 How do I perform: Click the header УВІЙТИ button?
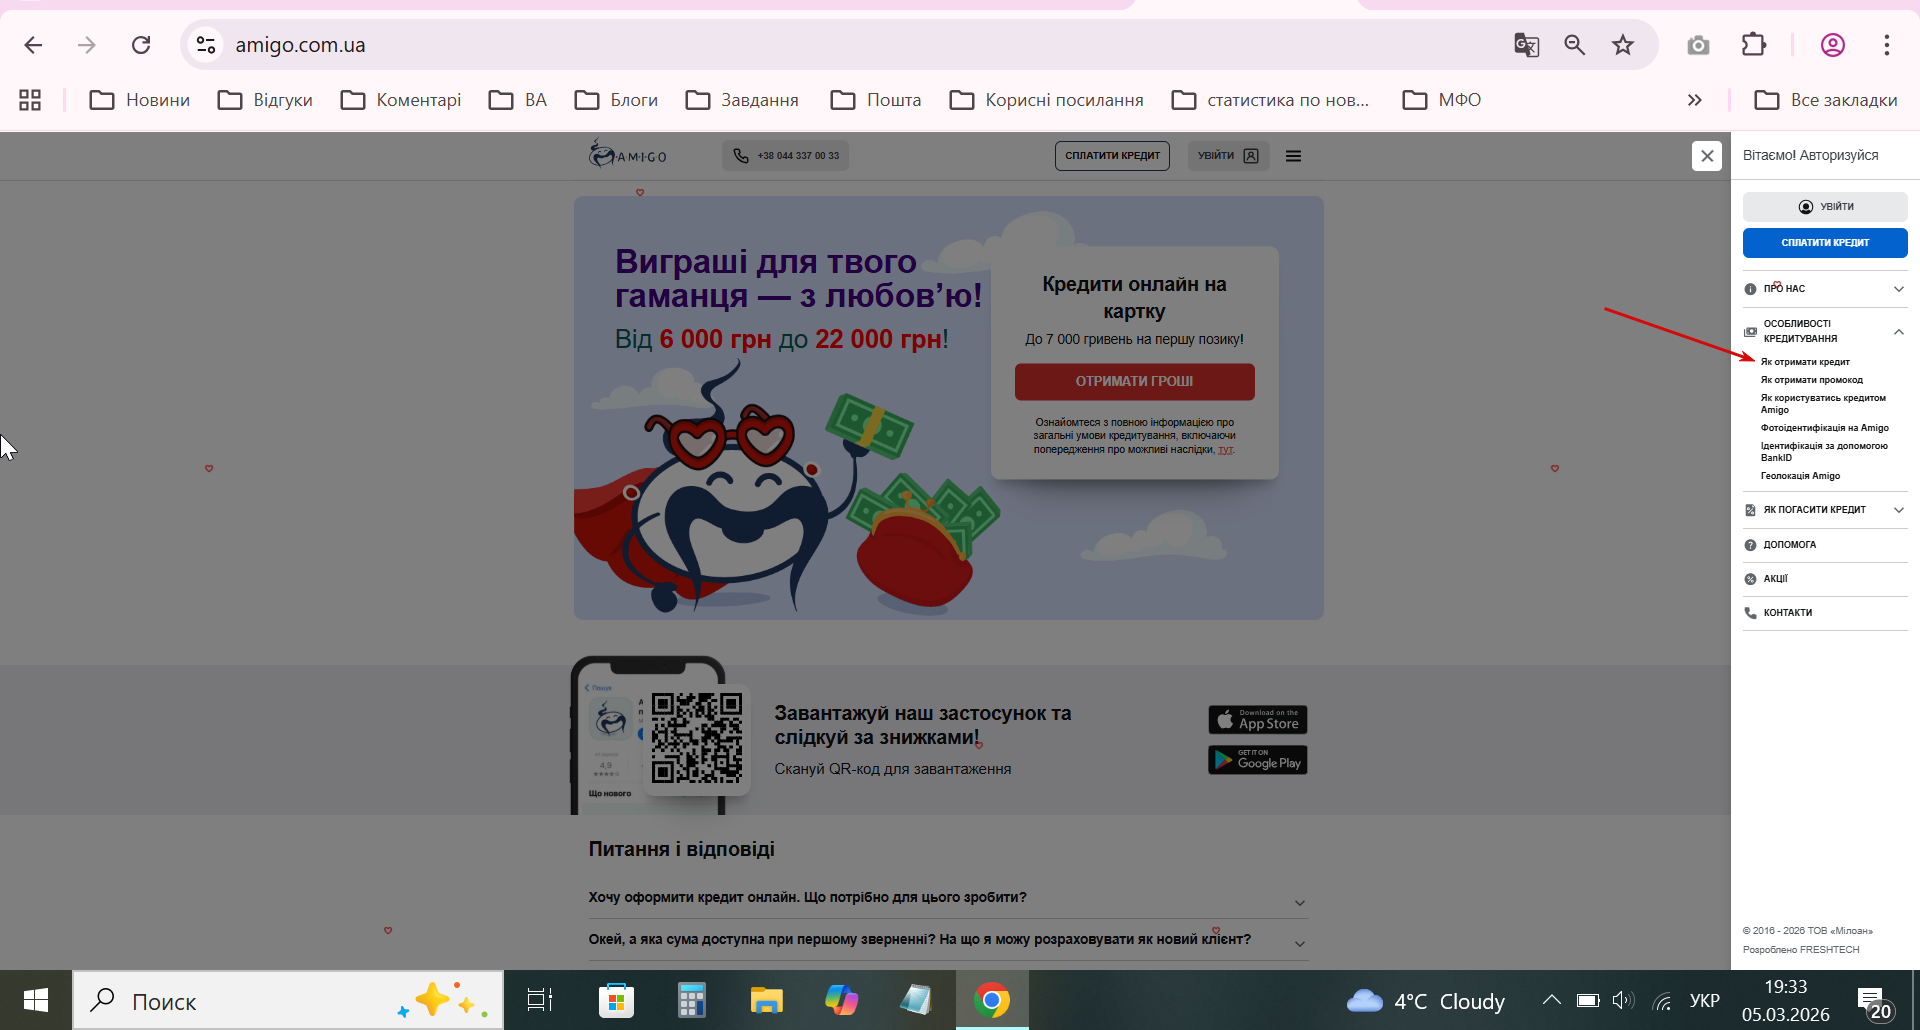coord(1228,156)
